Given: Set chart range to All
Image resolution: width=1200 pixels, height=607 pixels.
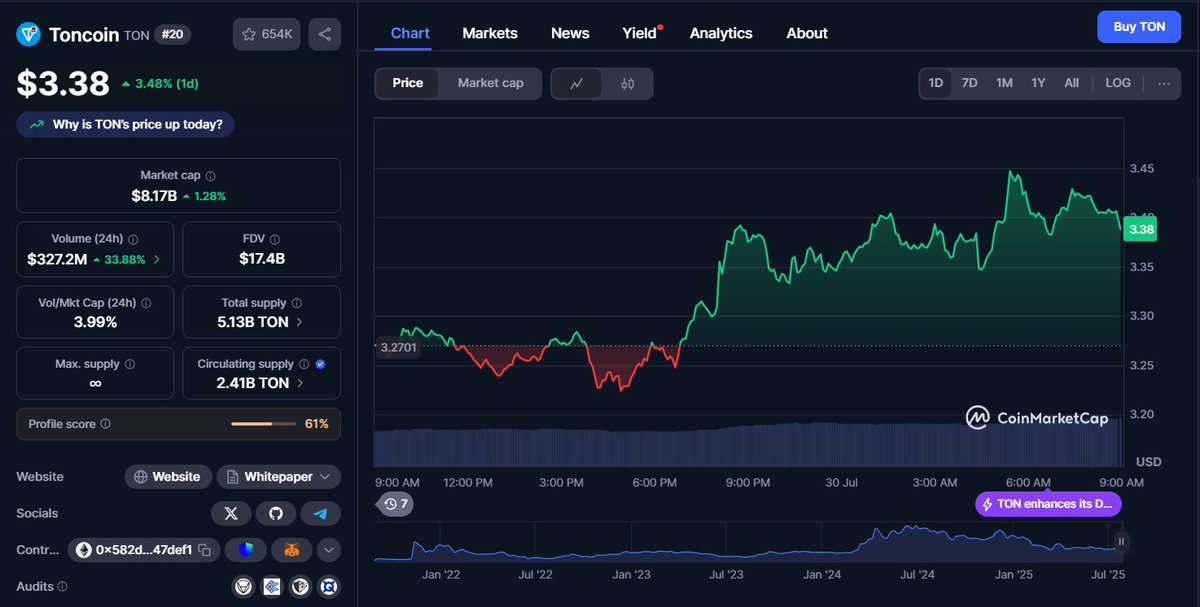Looking at the screenshot, I should [1071, 83].
